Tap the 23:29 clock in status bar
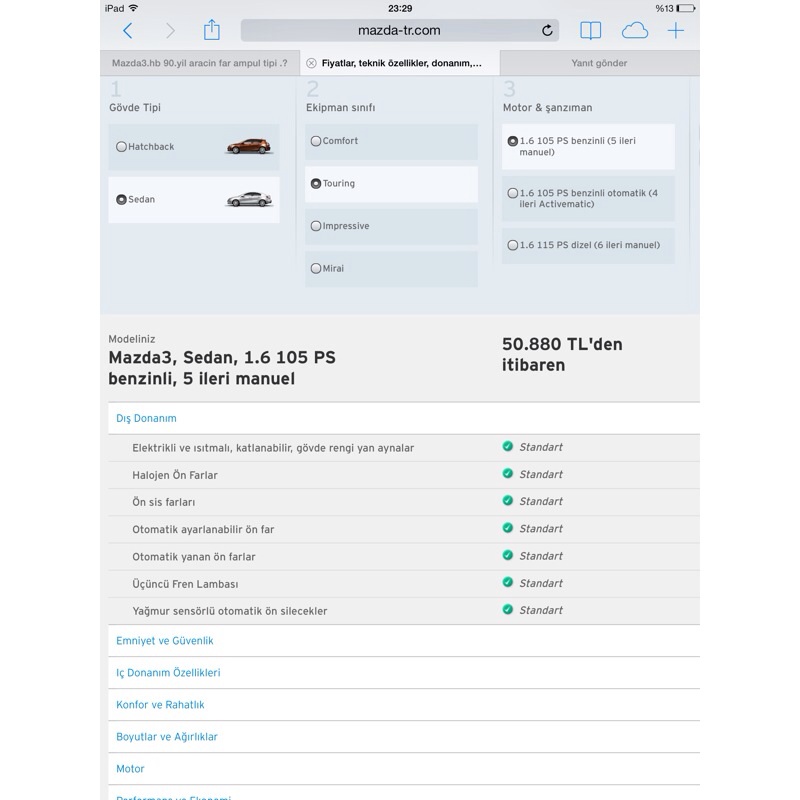Screen dimensions: 800x800 point(400,8)
